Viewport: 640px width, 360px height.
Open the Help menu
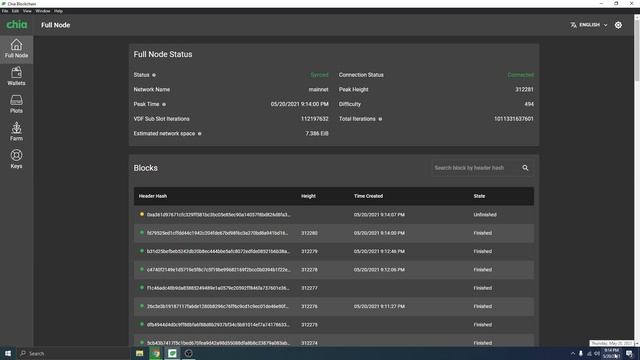pos(58,11)
